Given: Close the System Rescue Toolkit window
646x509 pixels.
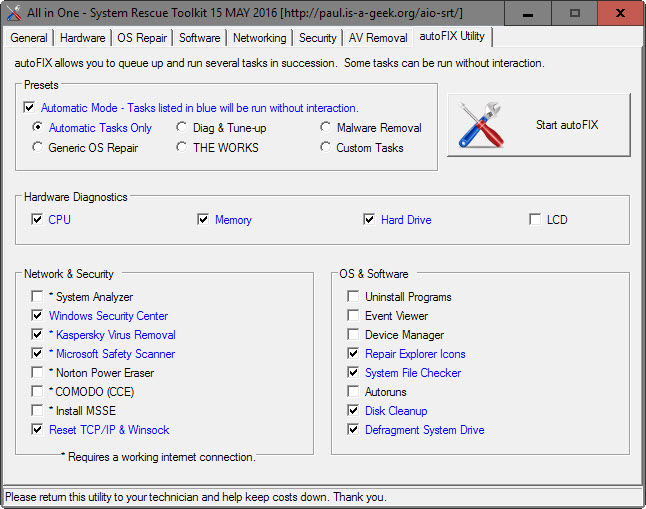Looking at the screenshot, I should 620,13.
